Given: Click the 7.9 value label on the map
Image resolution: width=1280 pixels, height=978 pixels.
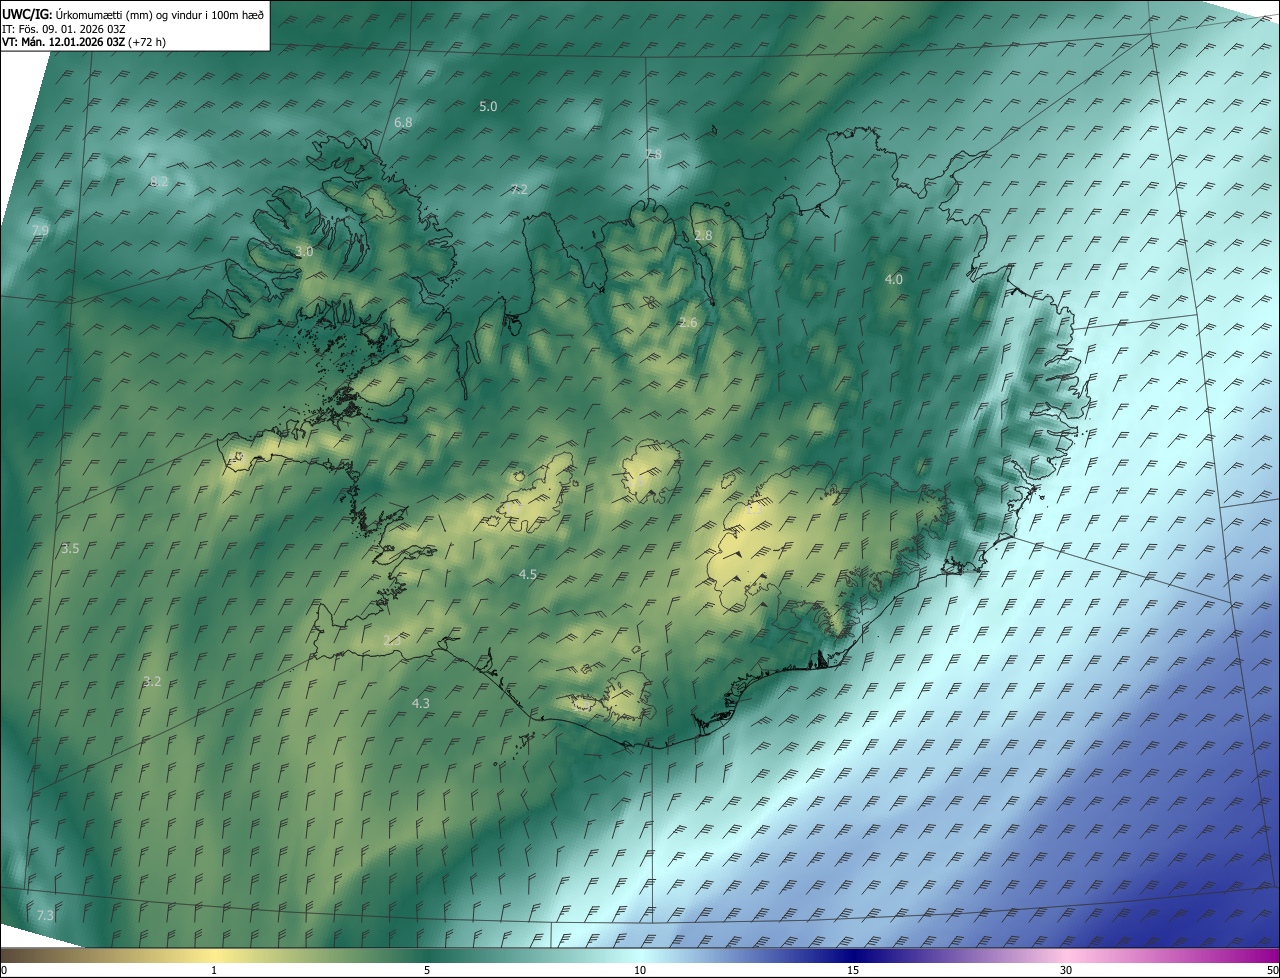Looking at the screenshot, I should click(40, 230).
